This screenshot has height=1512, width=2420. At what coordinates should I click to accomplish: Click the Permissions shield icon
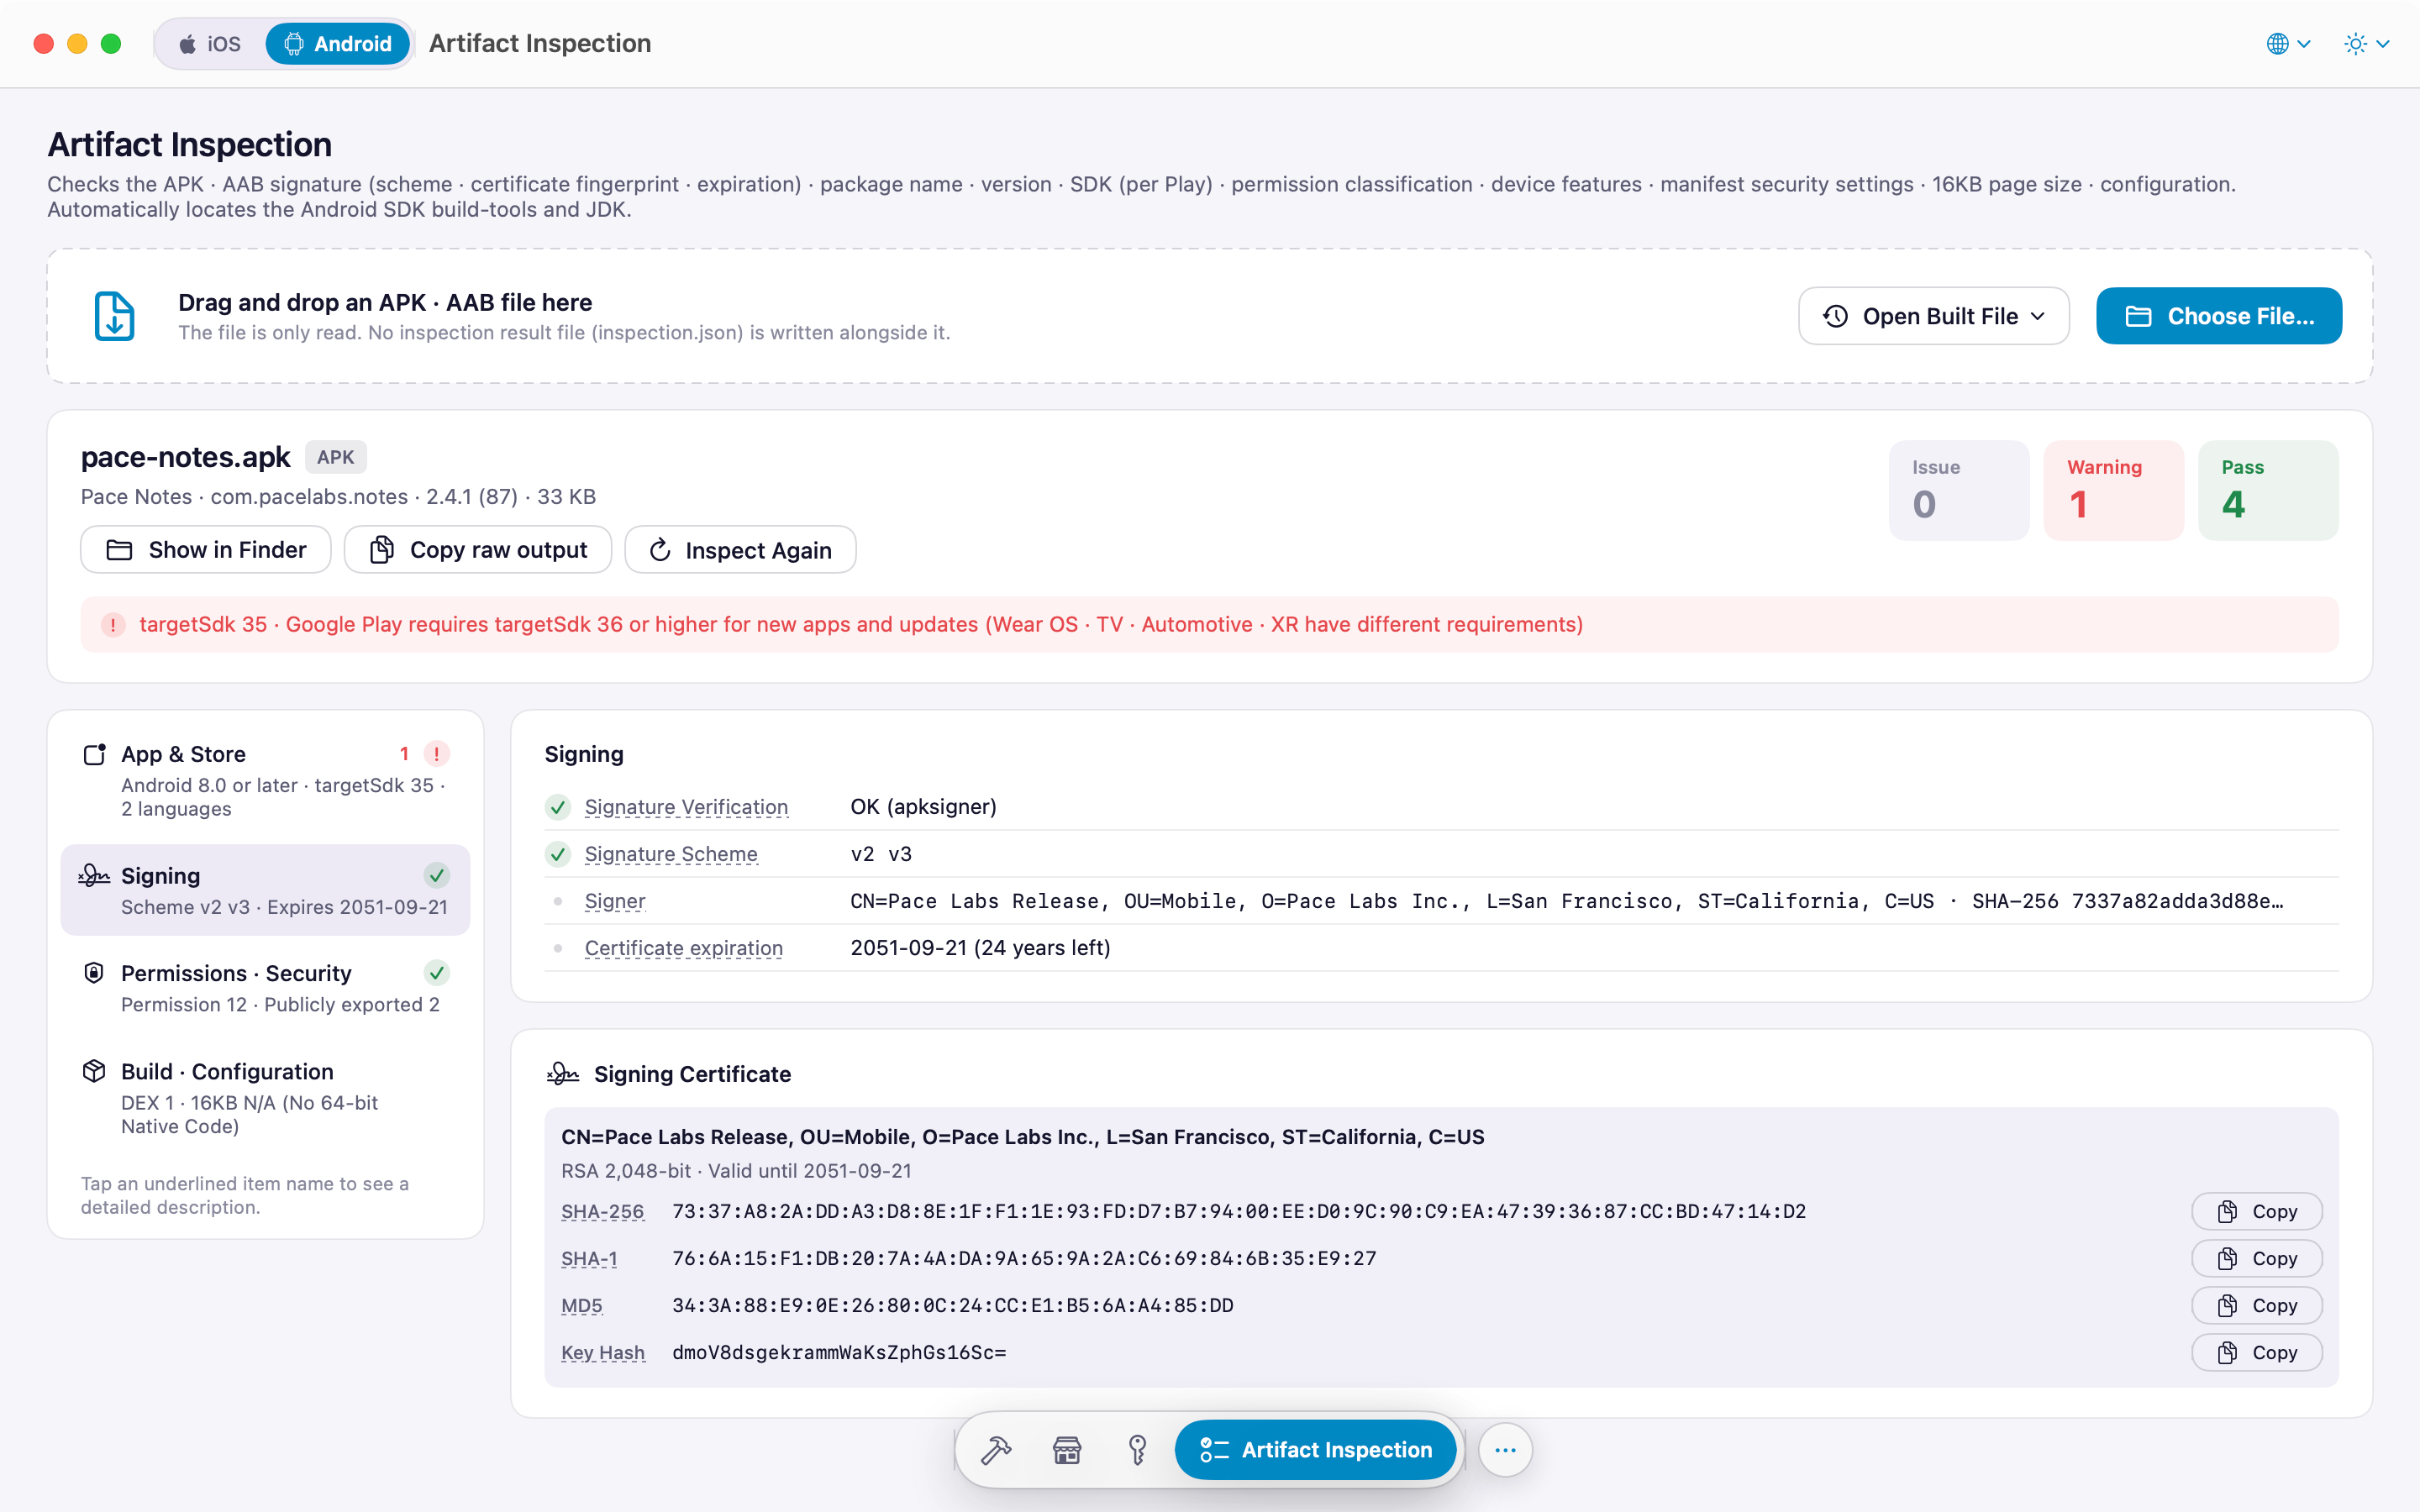click(x=94, y=973)
